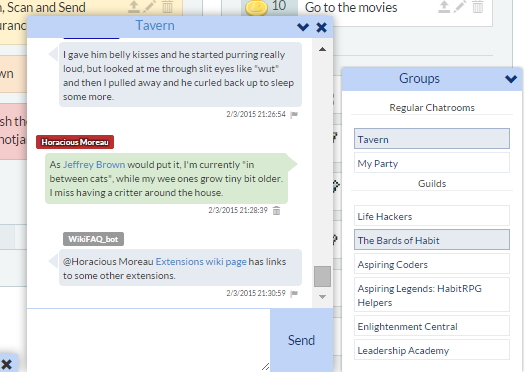This screenshot has height=372, width=529.
Task: Open the Leadership Academy guild
Action: [431, 350]
